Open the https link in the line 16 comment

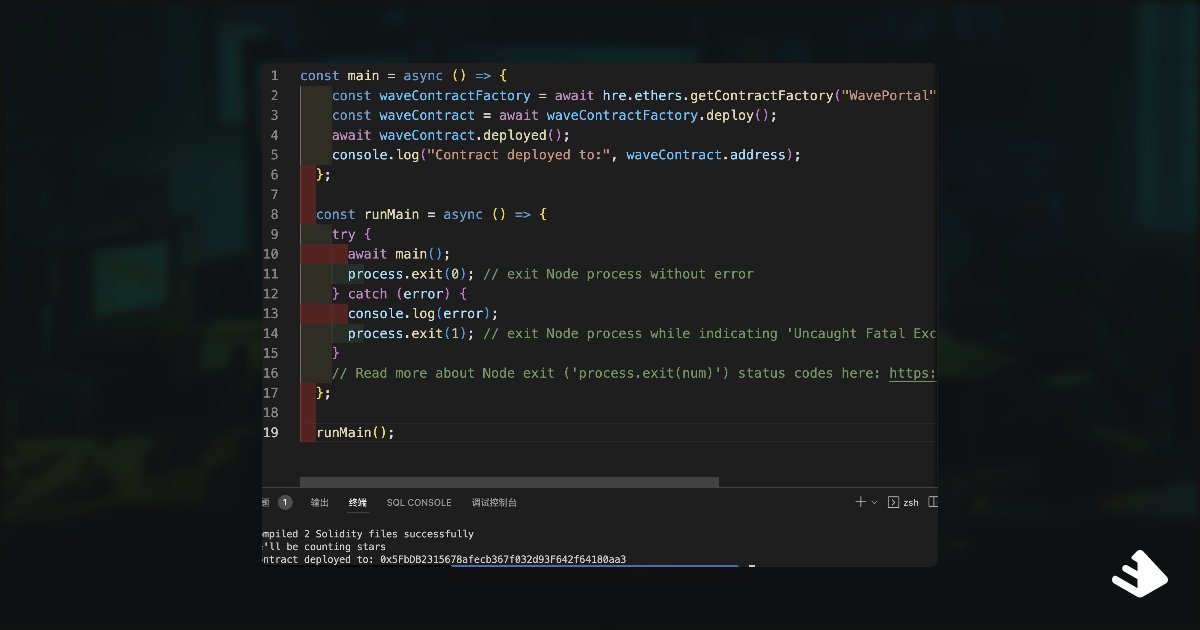click(x=913, y=373)
